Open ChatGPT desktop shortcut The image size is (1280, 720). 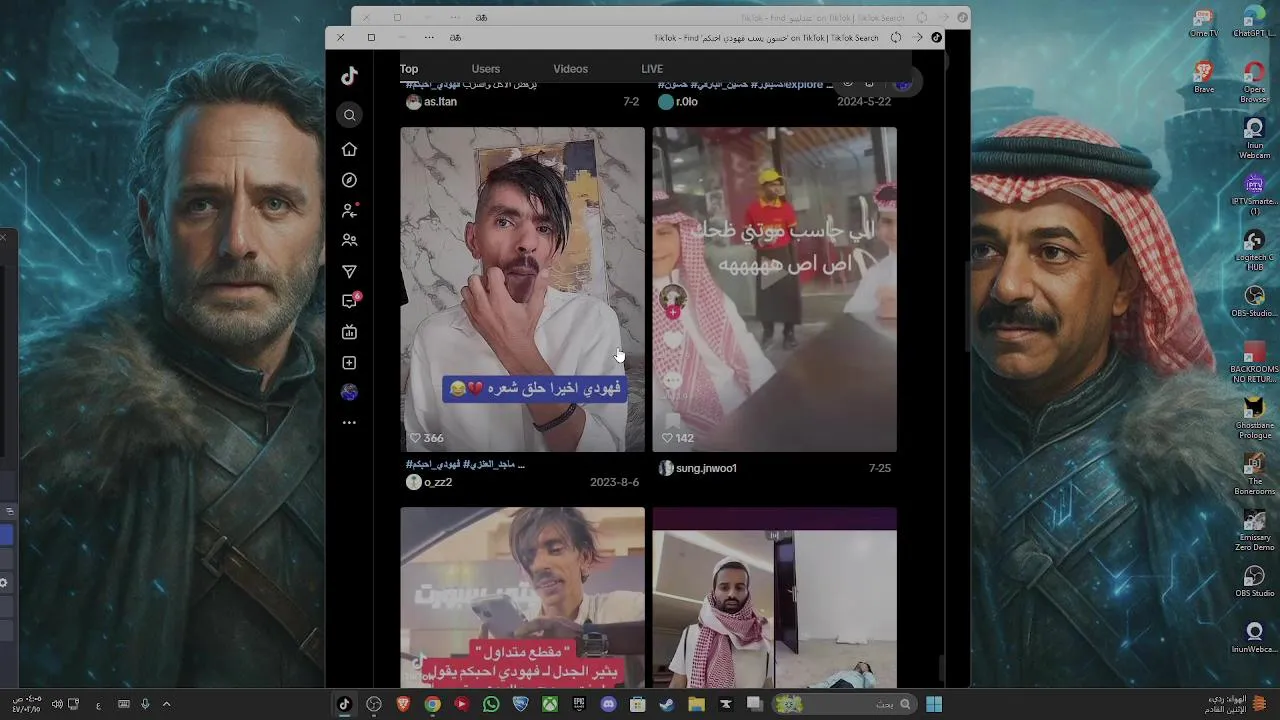click(x=1254, y=23)
